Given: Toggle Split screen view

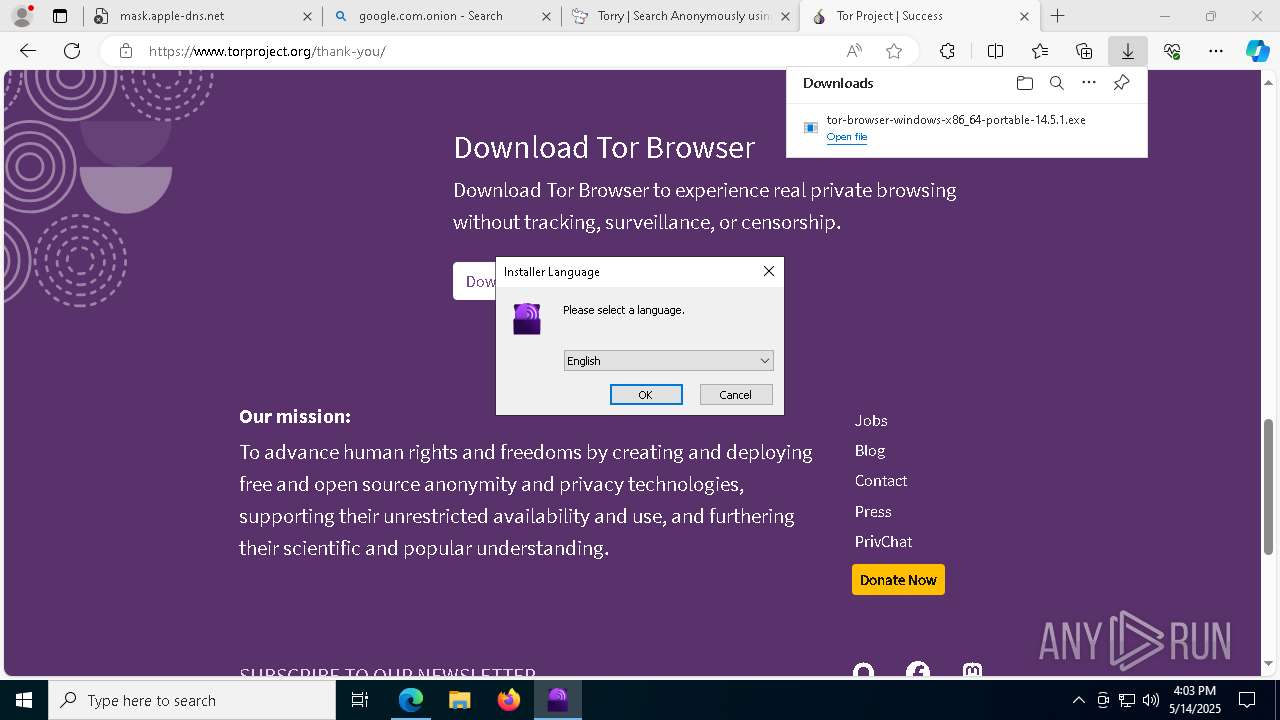Looking at the screenshot, I should (995, 51).
